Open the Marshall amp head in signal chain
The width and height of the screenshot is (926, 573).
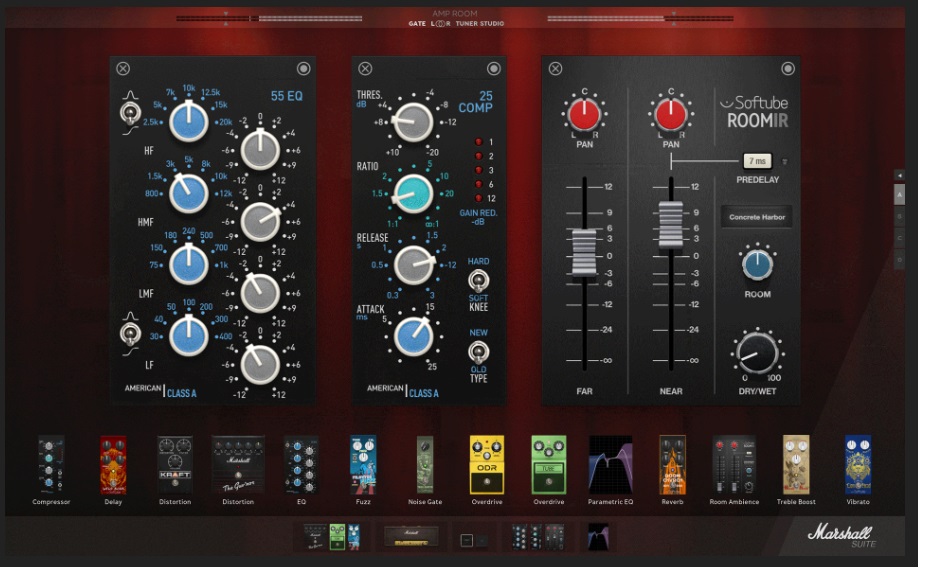411,536
